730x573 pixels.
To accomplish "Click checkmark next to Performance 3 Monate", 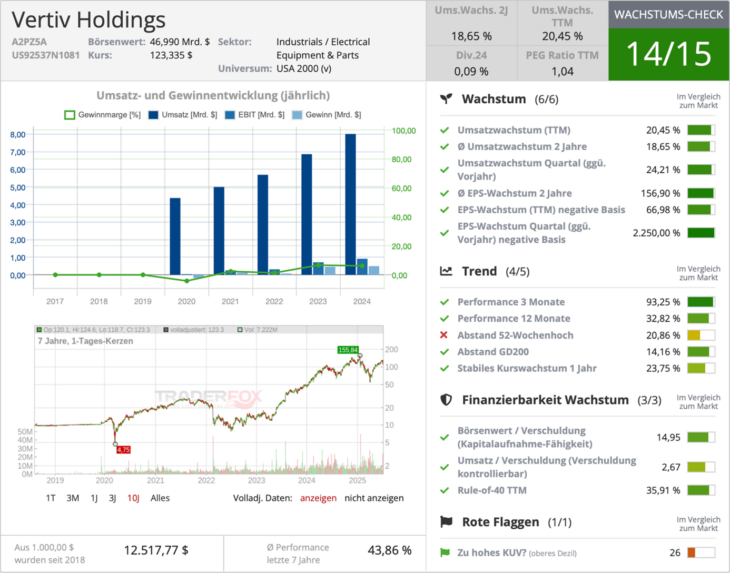I will [445, 302].
